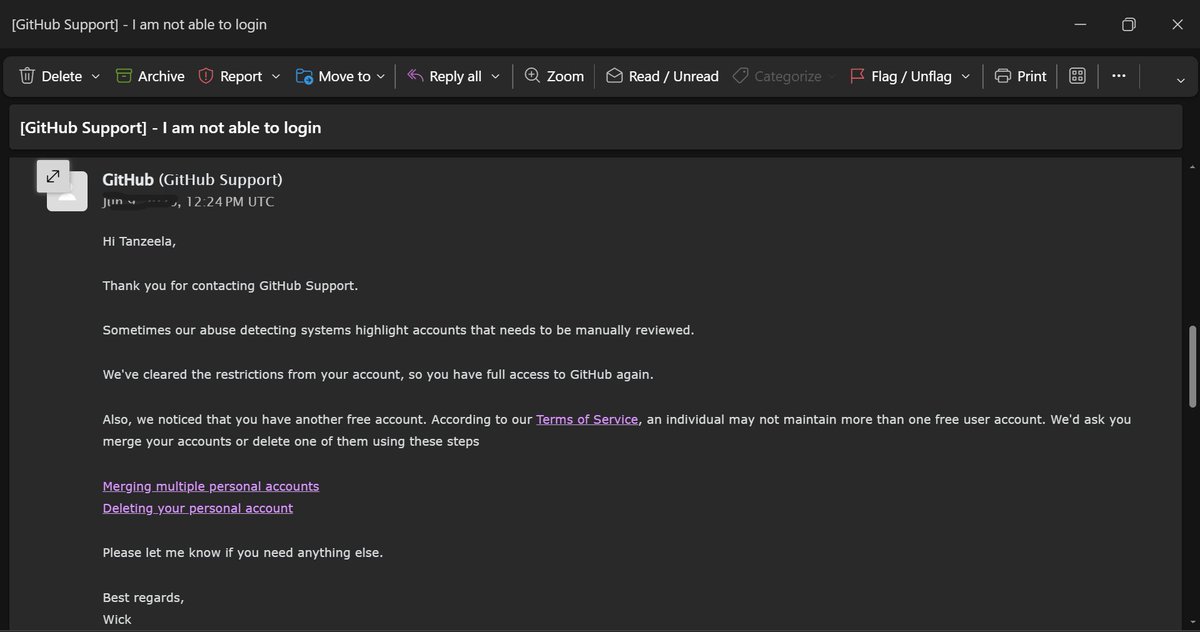Image resolution: width=1200 pixels, height=632 pixels.
Task: Expand the Categorize dropdown arrow
Action: point(831,77)
